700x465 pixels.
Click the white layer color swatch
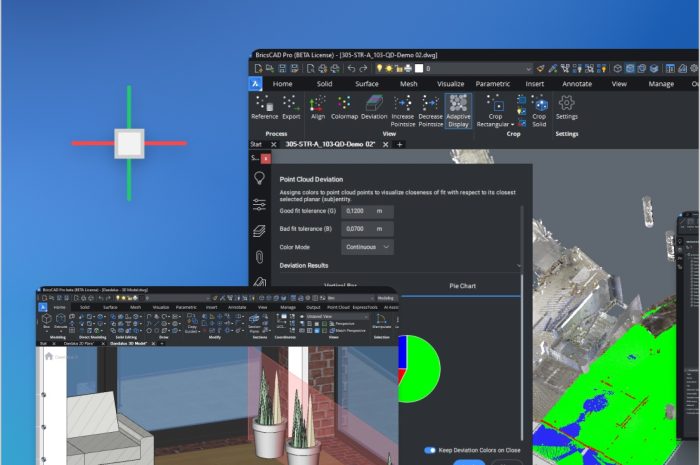pos(419,68)
